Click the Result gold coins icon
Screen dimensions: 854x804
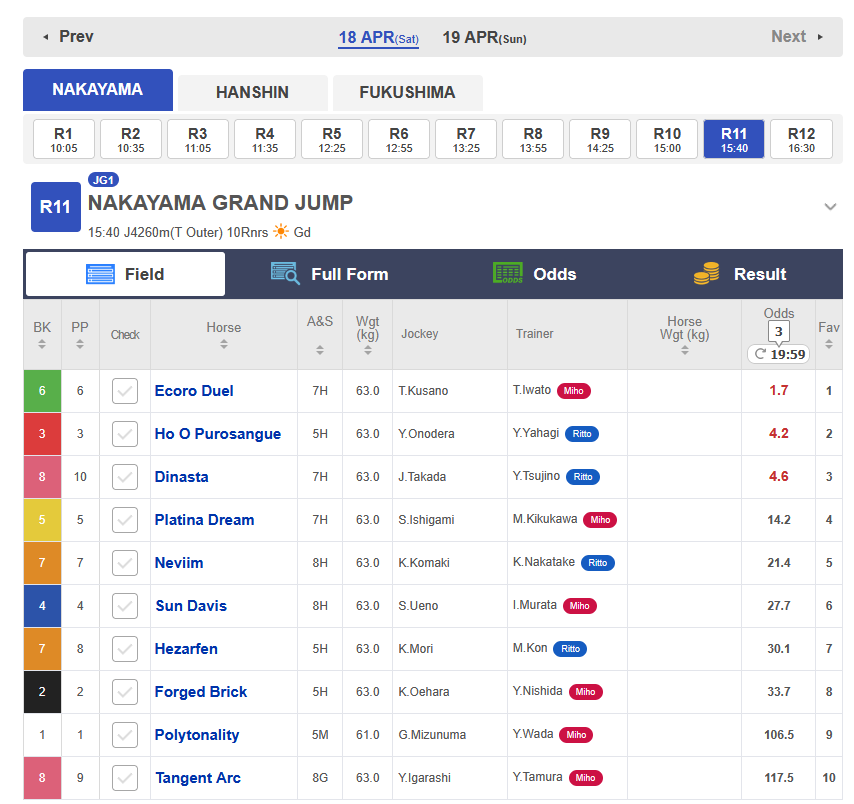[x=707, y=274]
